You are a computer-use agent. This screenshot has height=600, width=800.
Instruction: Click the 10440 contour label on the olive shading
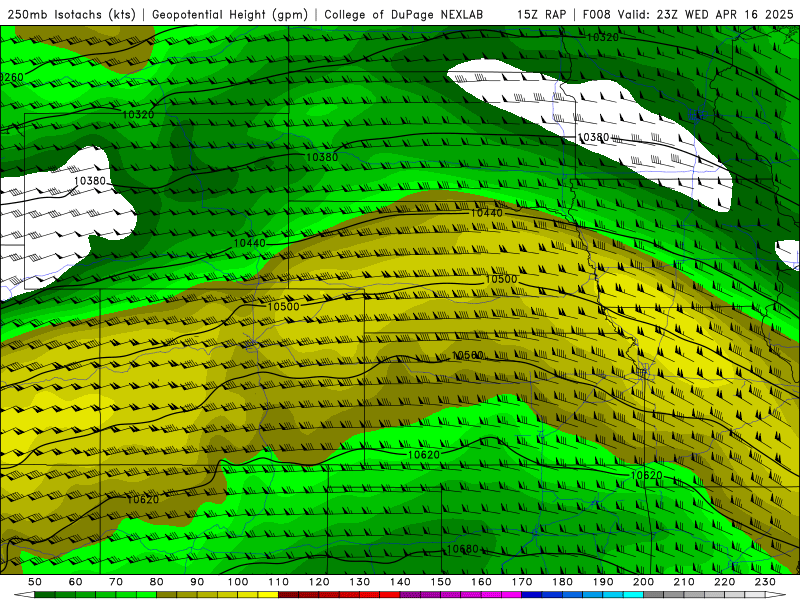coord(486,213)
